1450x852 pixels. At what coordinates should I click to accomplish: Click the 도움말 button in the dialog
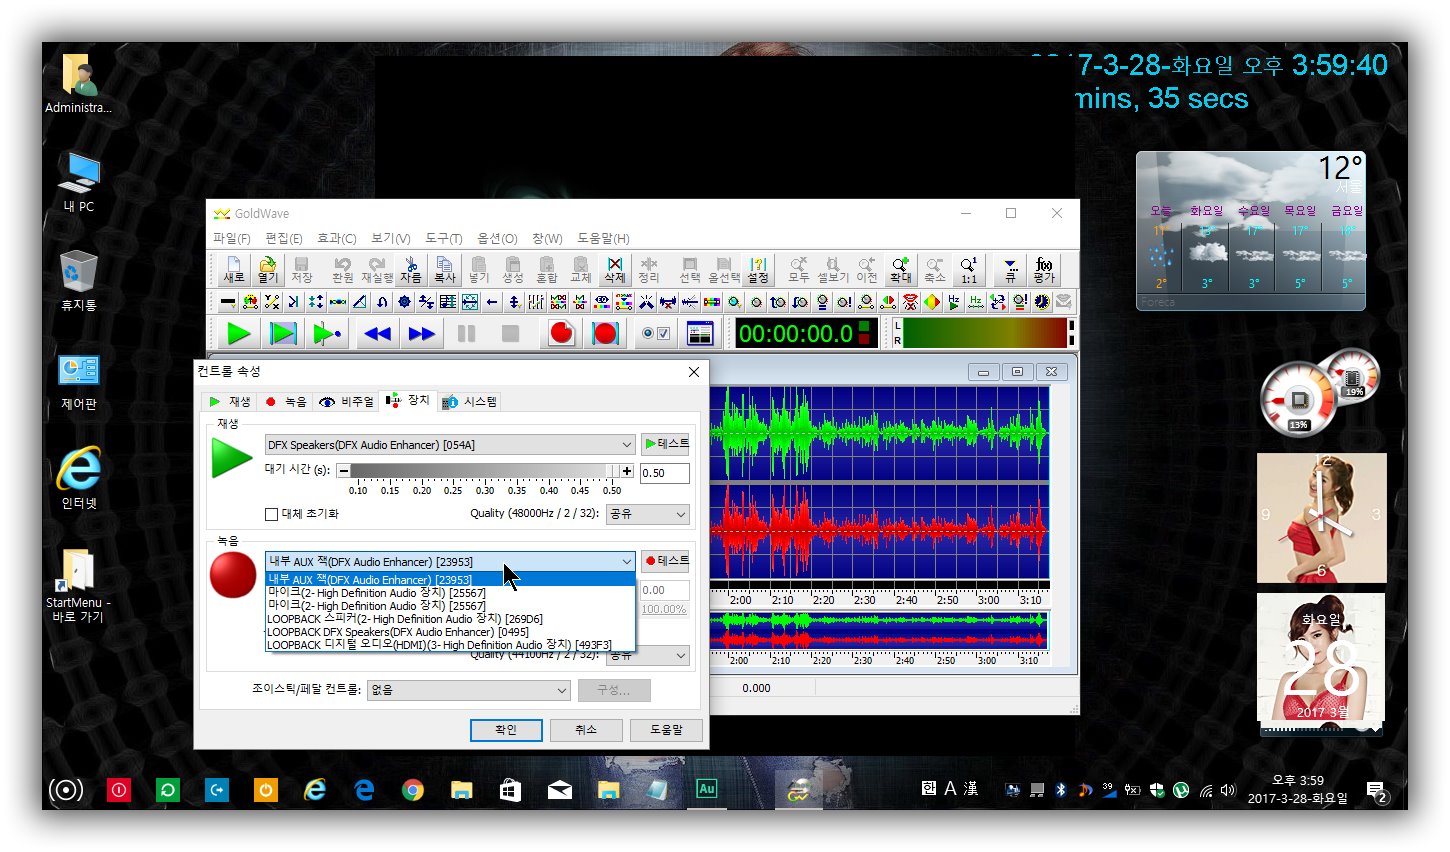(x=666, y=730)
